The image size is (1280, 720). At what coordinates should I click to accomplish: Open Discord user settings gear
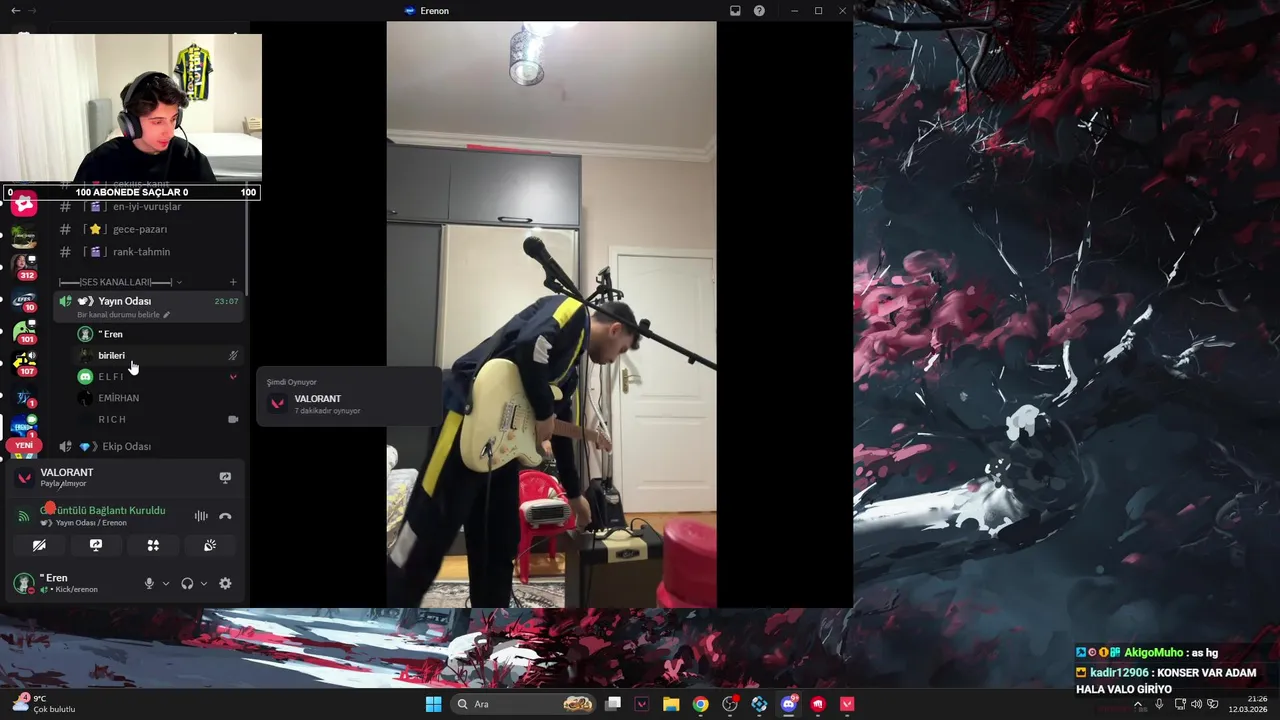pyautogui.click(x=225, y=583)
